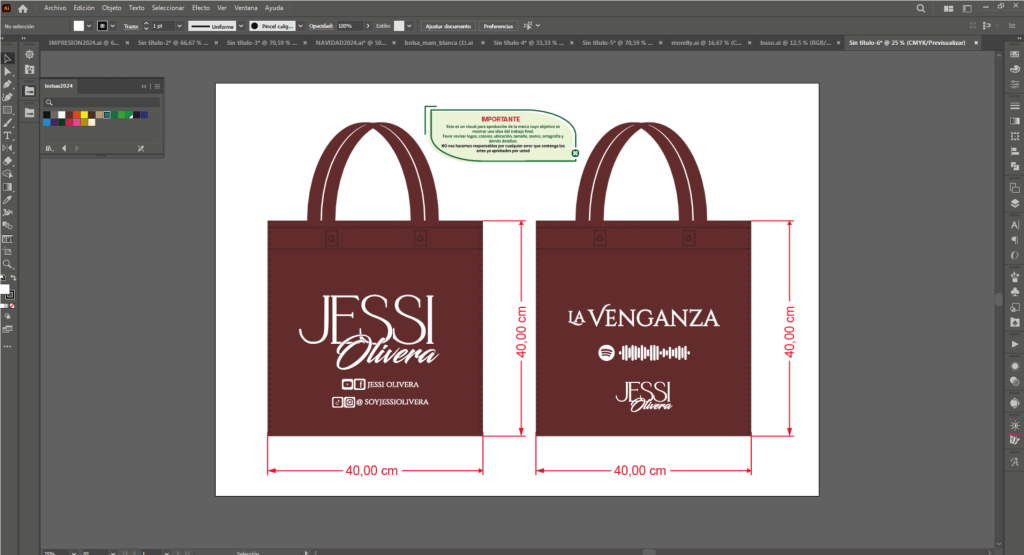Open the workspace switcher icon
1024x555 pixels.
[967, 8]
